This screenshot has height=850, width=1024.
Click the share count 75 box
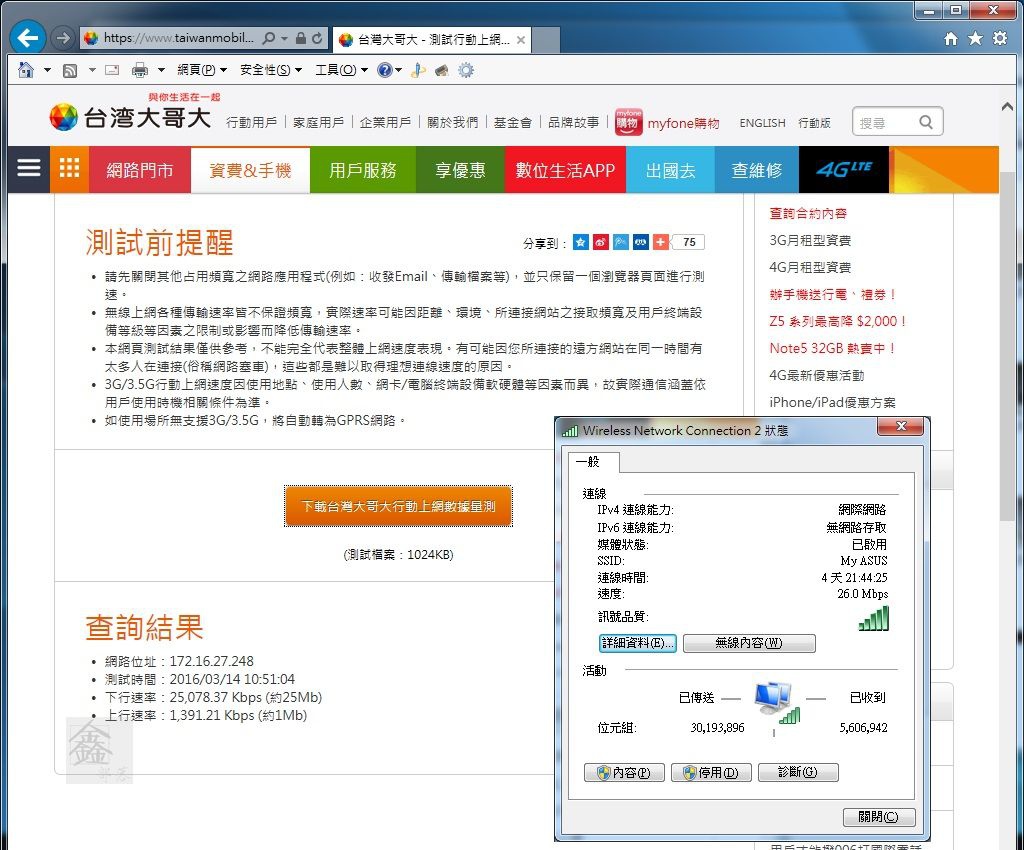pyautogui.click(x=689, y=242)
